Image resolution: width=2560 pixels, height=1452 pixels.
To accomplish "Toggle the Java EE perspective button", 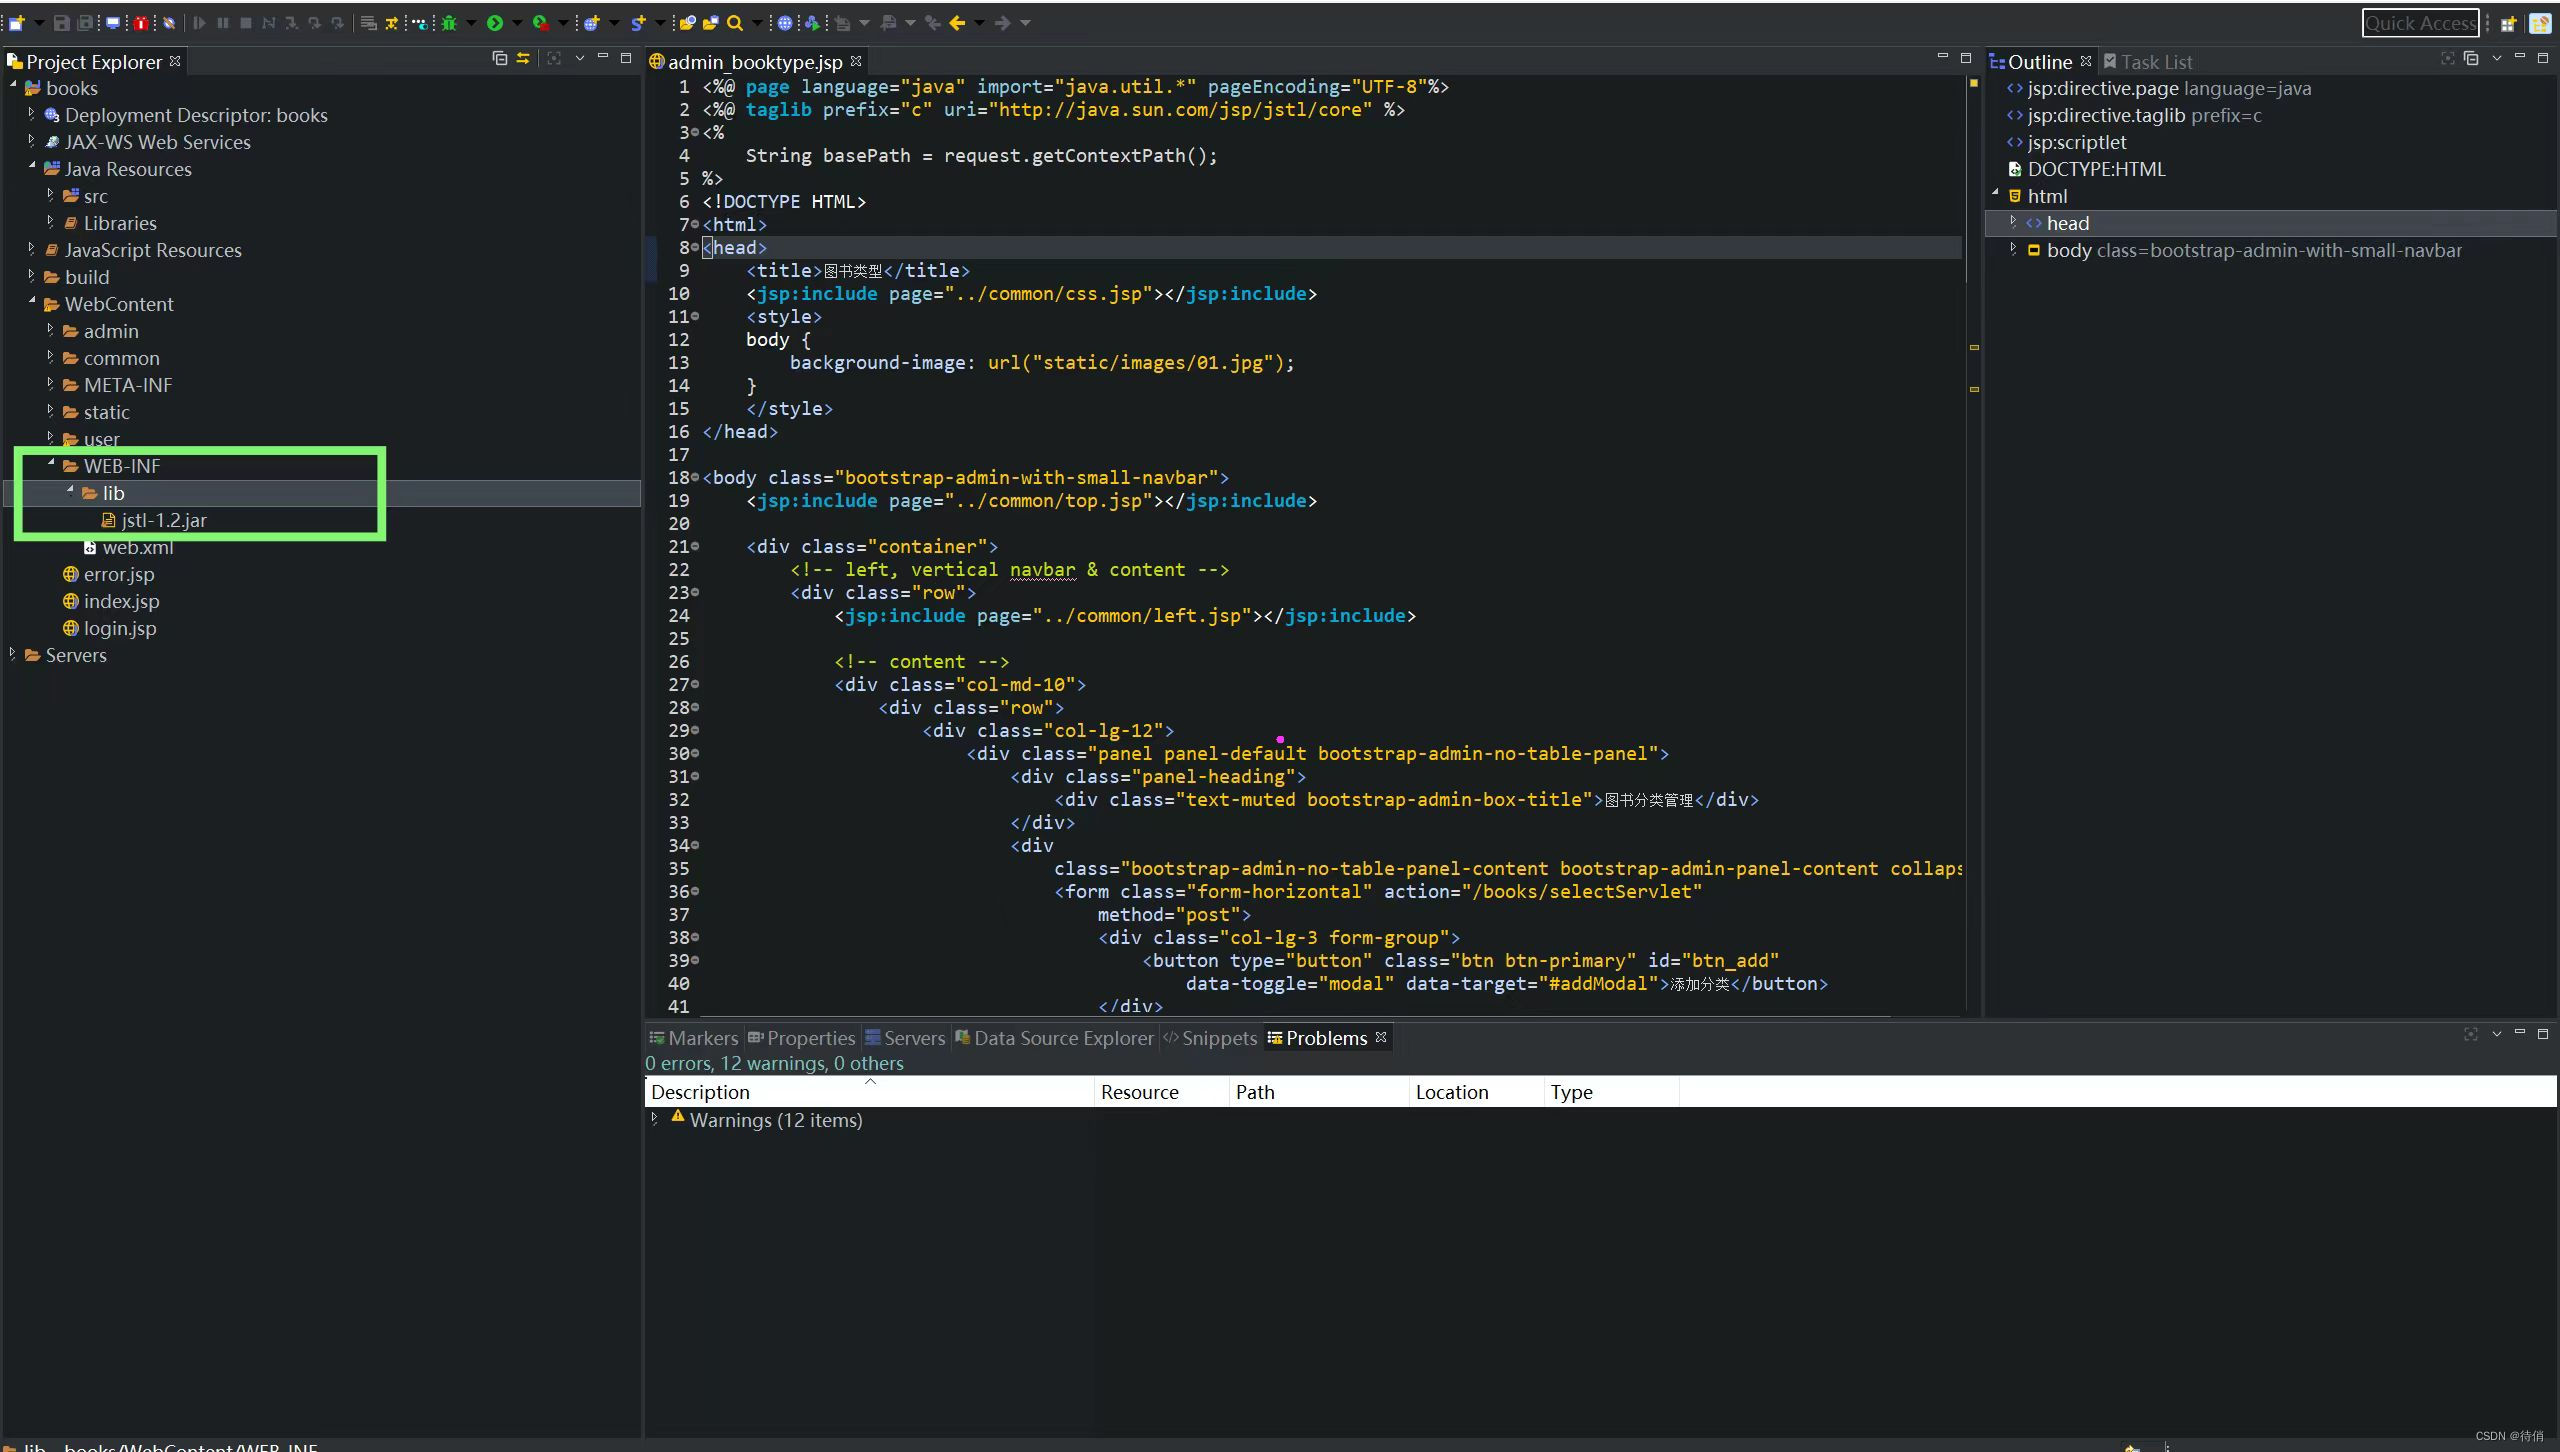I will (2540, 23).
